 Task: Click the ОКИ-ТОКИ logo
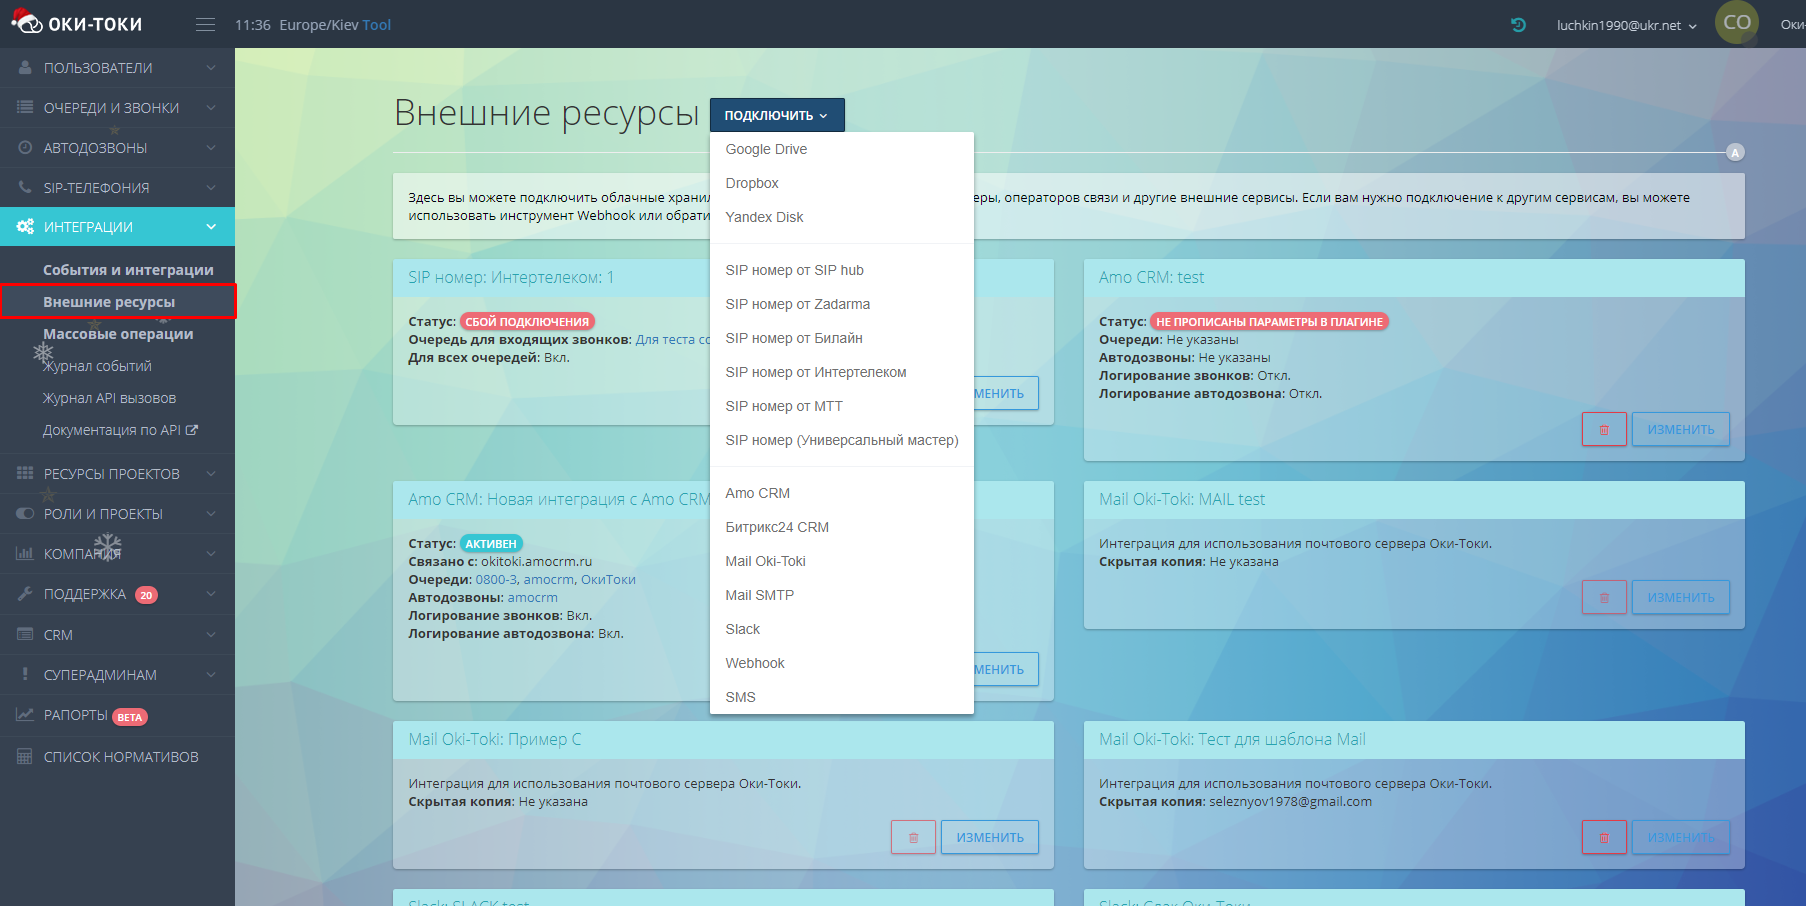(77, 22)
